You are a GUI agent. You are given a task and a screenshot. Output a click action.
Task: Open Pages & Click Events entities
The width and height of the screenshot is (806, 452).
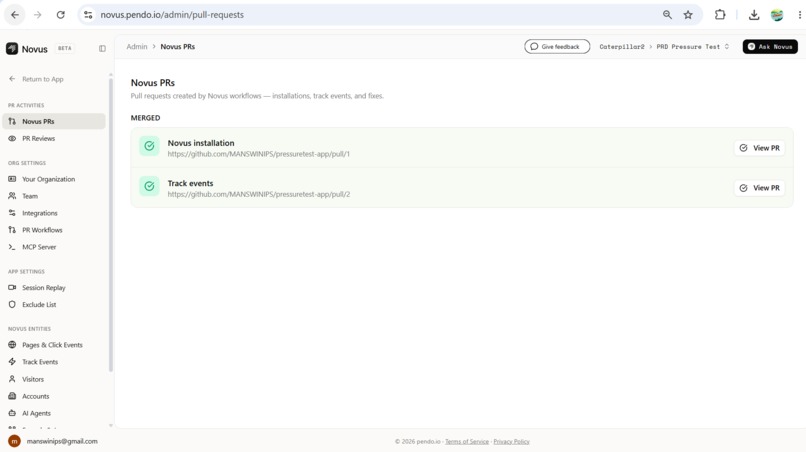[54, 345]
